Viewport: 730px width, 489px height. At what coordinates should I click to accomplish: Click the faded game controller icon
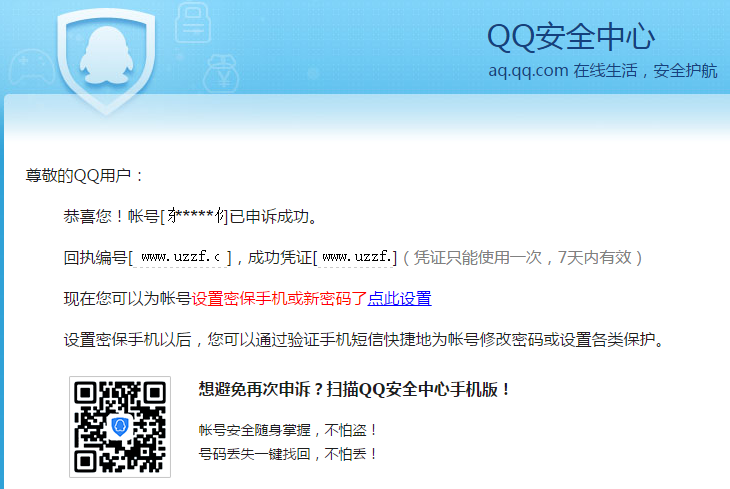(x=31, y=67)
